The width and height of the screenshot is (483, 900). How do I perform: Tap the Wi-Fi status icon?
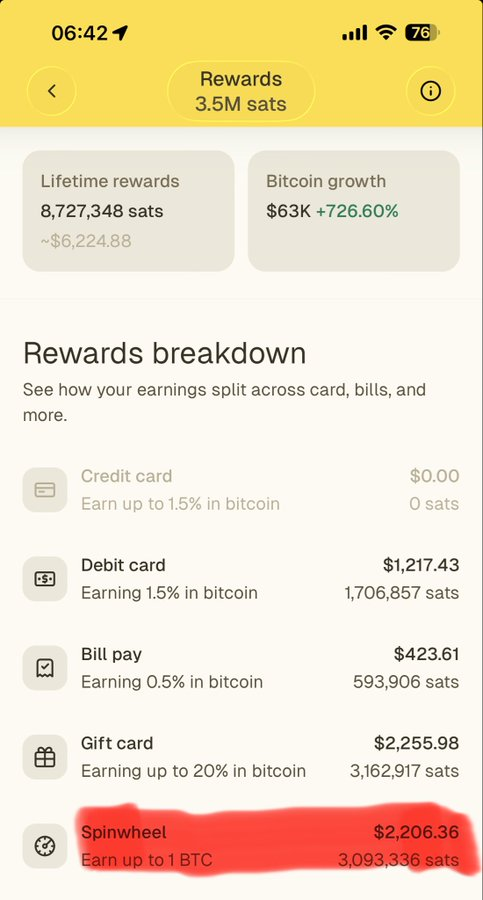pyautogui.click(x=387, y=33)
